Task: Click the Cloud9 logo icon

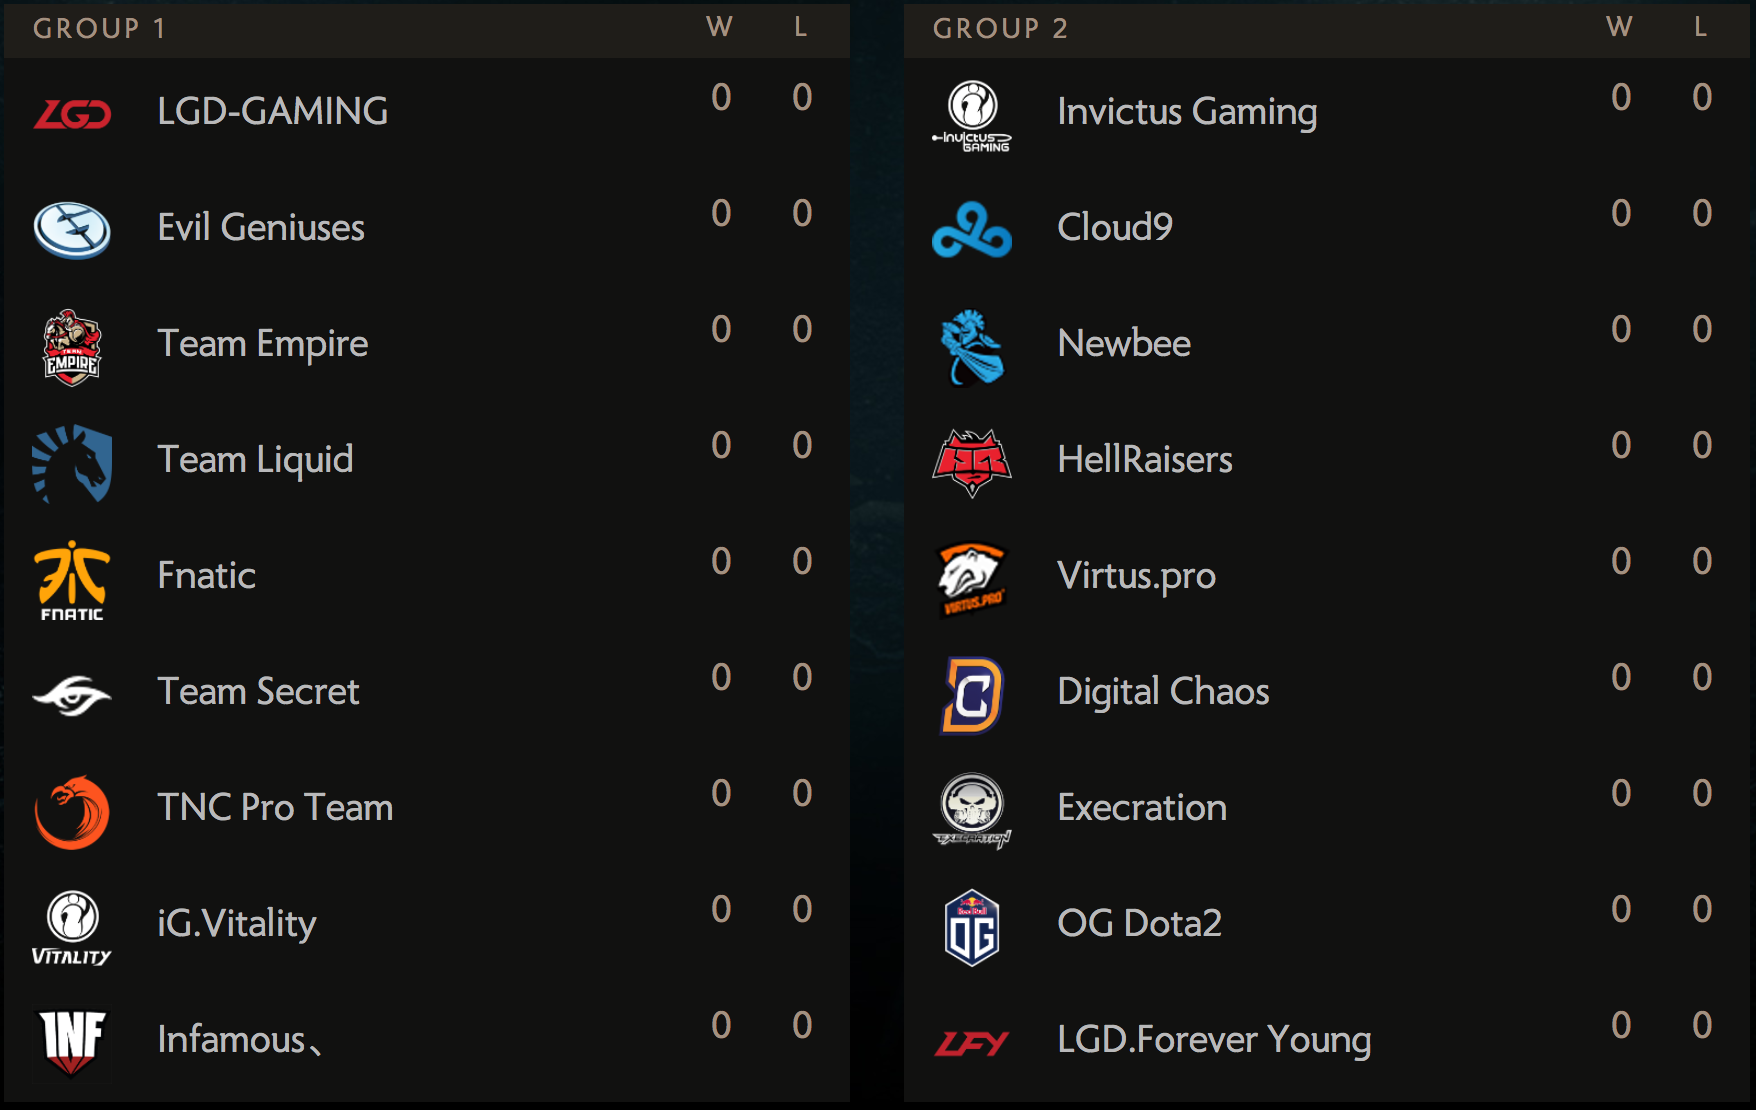Action: 972,230
